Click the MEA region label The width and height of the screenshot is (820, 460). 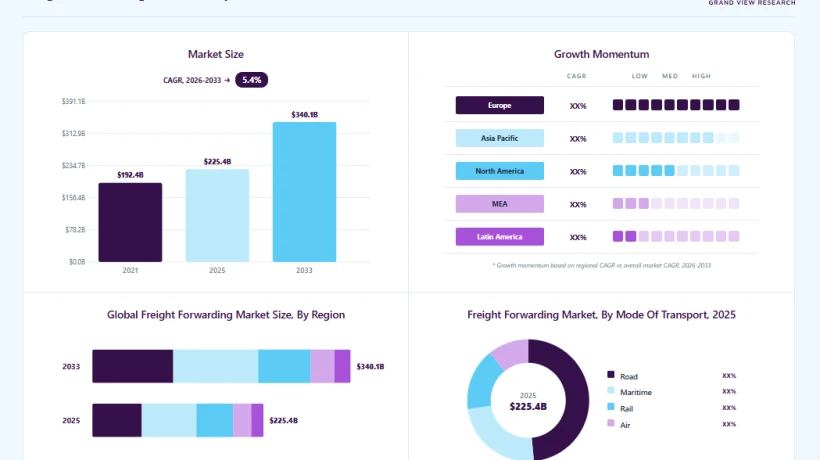pyautogui.click(x=499, y=204)
